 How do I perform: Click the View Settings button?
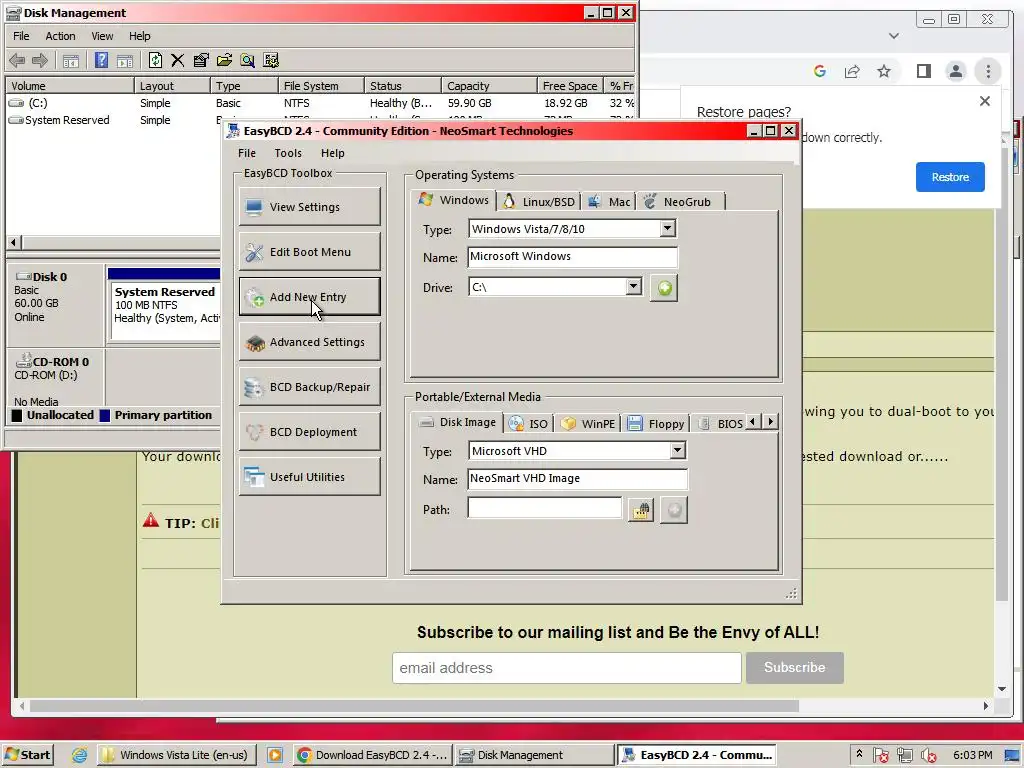310,207
